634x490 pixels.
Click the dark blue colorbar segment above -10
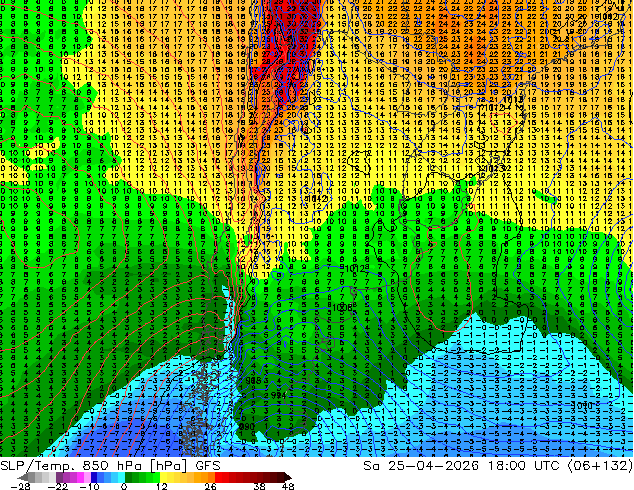94,477
